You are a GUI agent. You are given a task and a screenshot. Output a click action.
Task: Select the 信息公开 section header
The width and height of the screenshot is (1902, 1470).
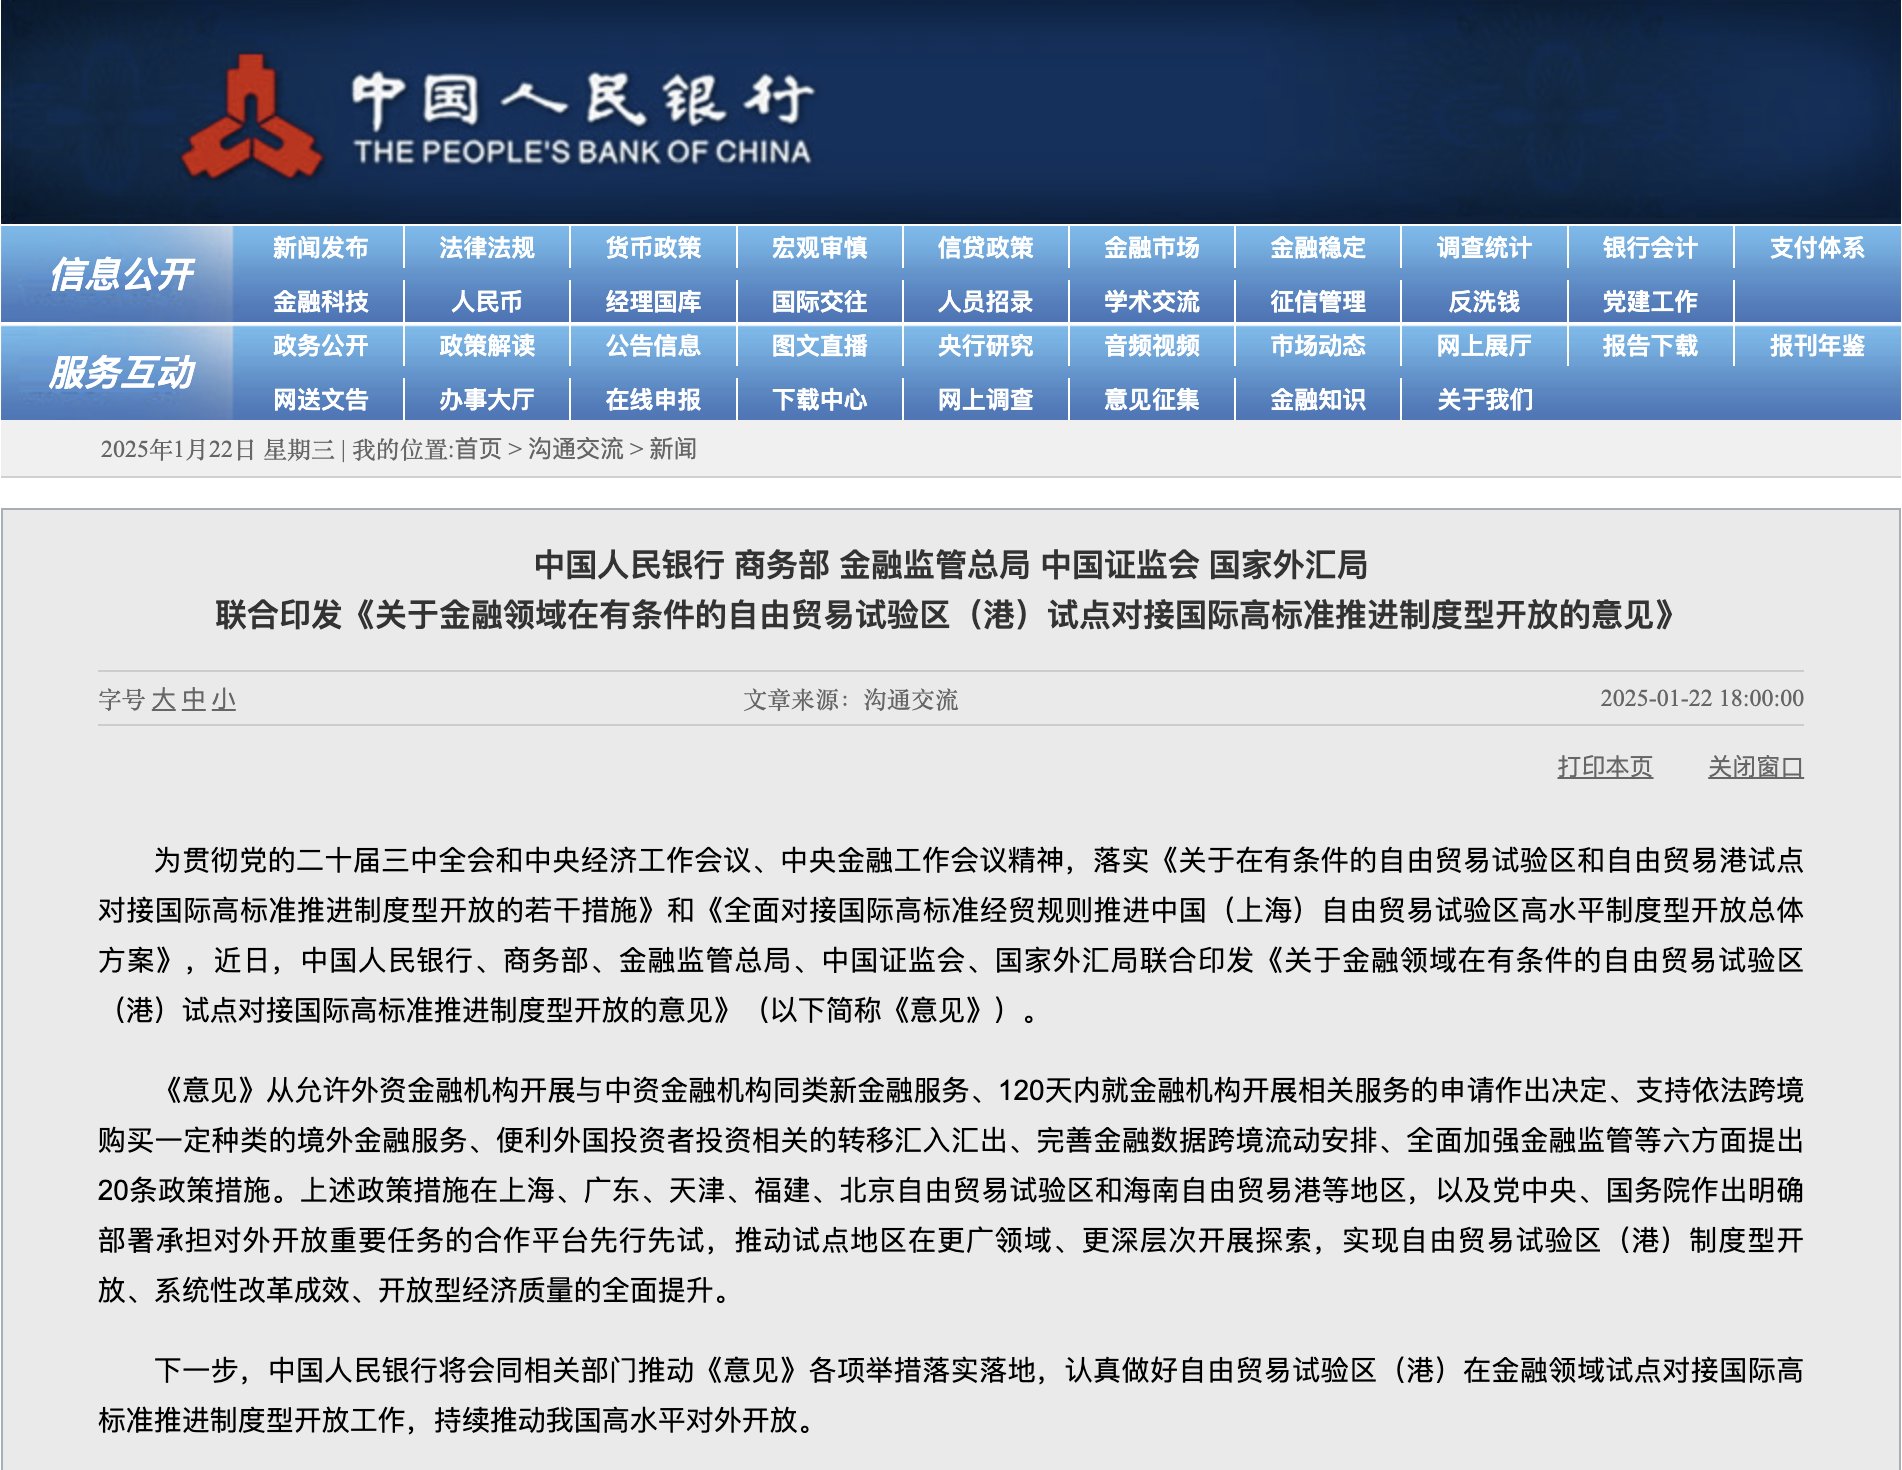pyautogui.click(x=120, y=274)
